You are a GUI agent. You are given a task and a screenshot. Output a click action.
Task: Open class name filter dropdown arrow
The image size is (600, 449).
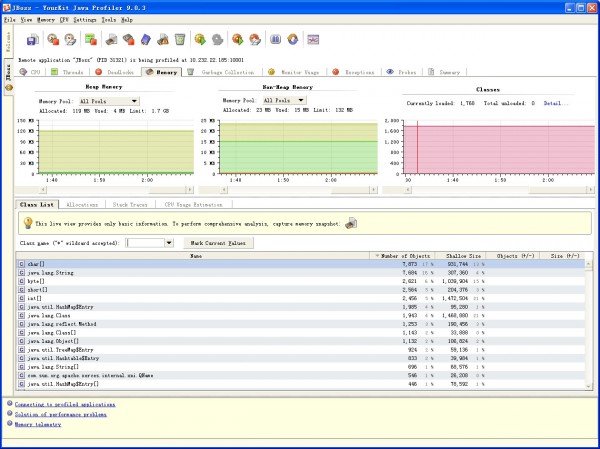(x=169, y=243)
